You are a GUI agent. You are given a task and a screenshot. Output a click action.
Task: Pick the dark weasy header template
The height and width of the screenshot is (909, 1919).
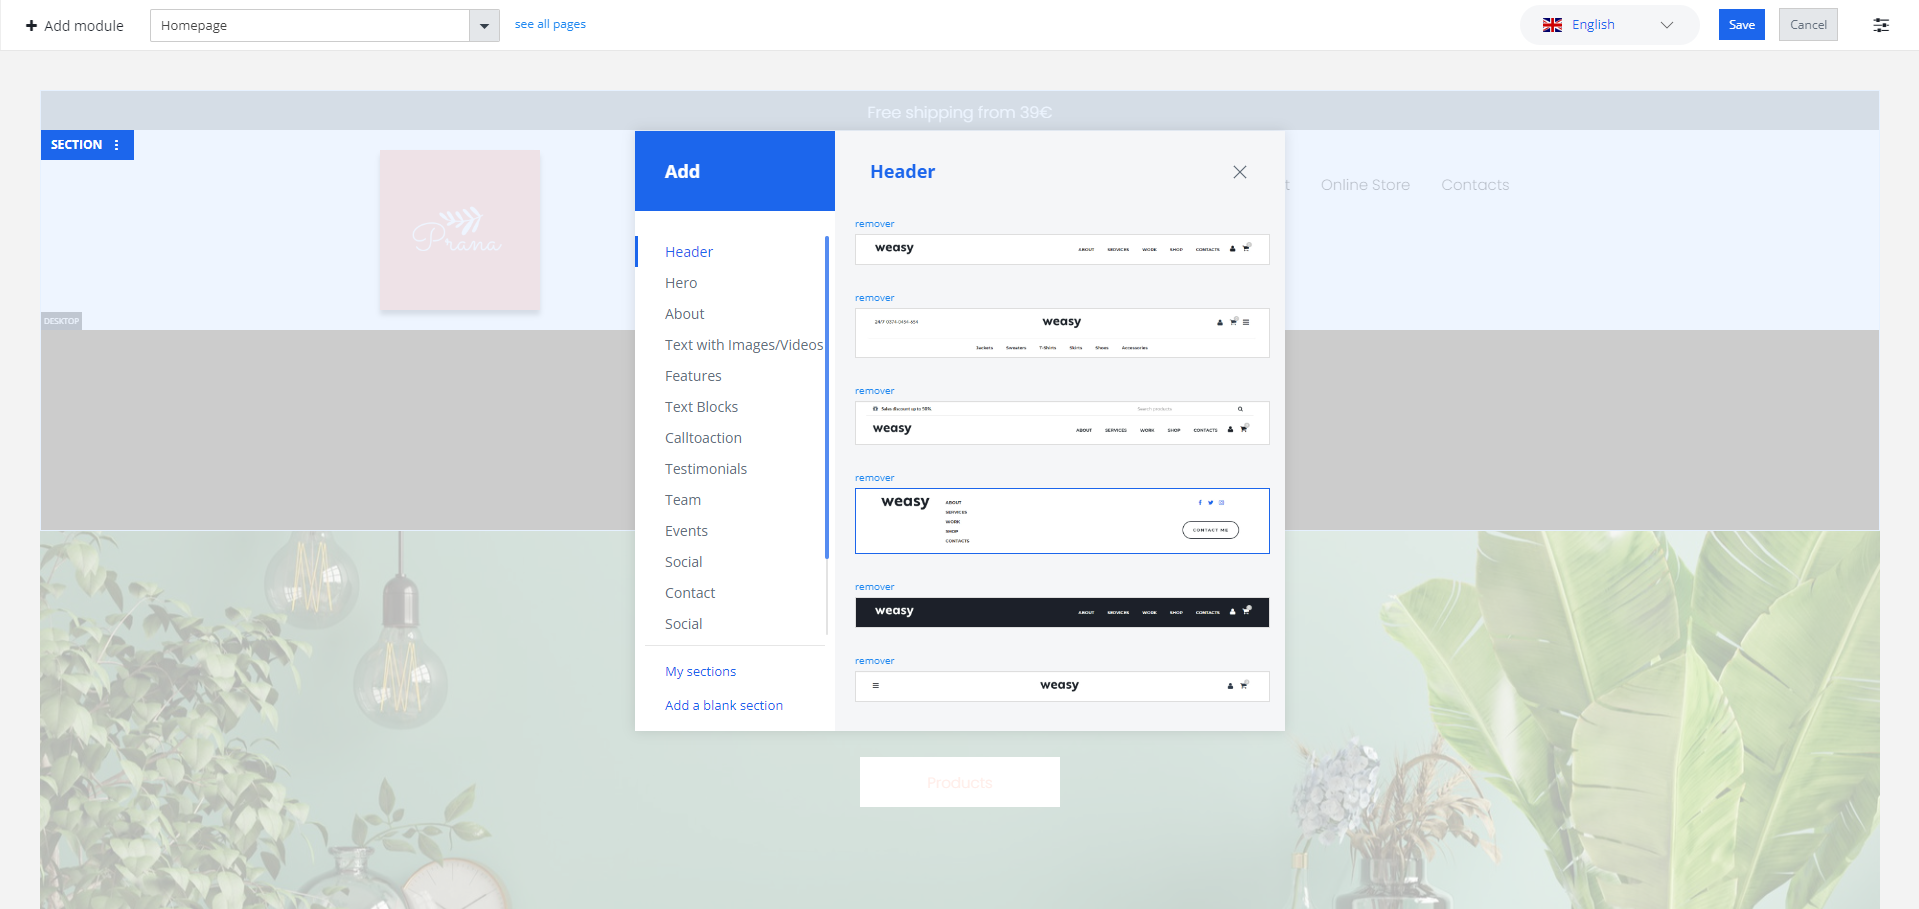(1062, 612)
